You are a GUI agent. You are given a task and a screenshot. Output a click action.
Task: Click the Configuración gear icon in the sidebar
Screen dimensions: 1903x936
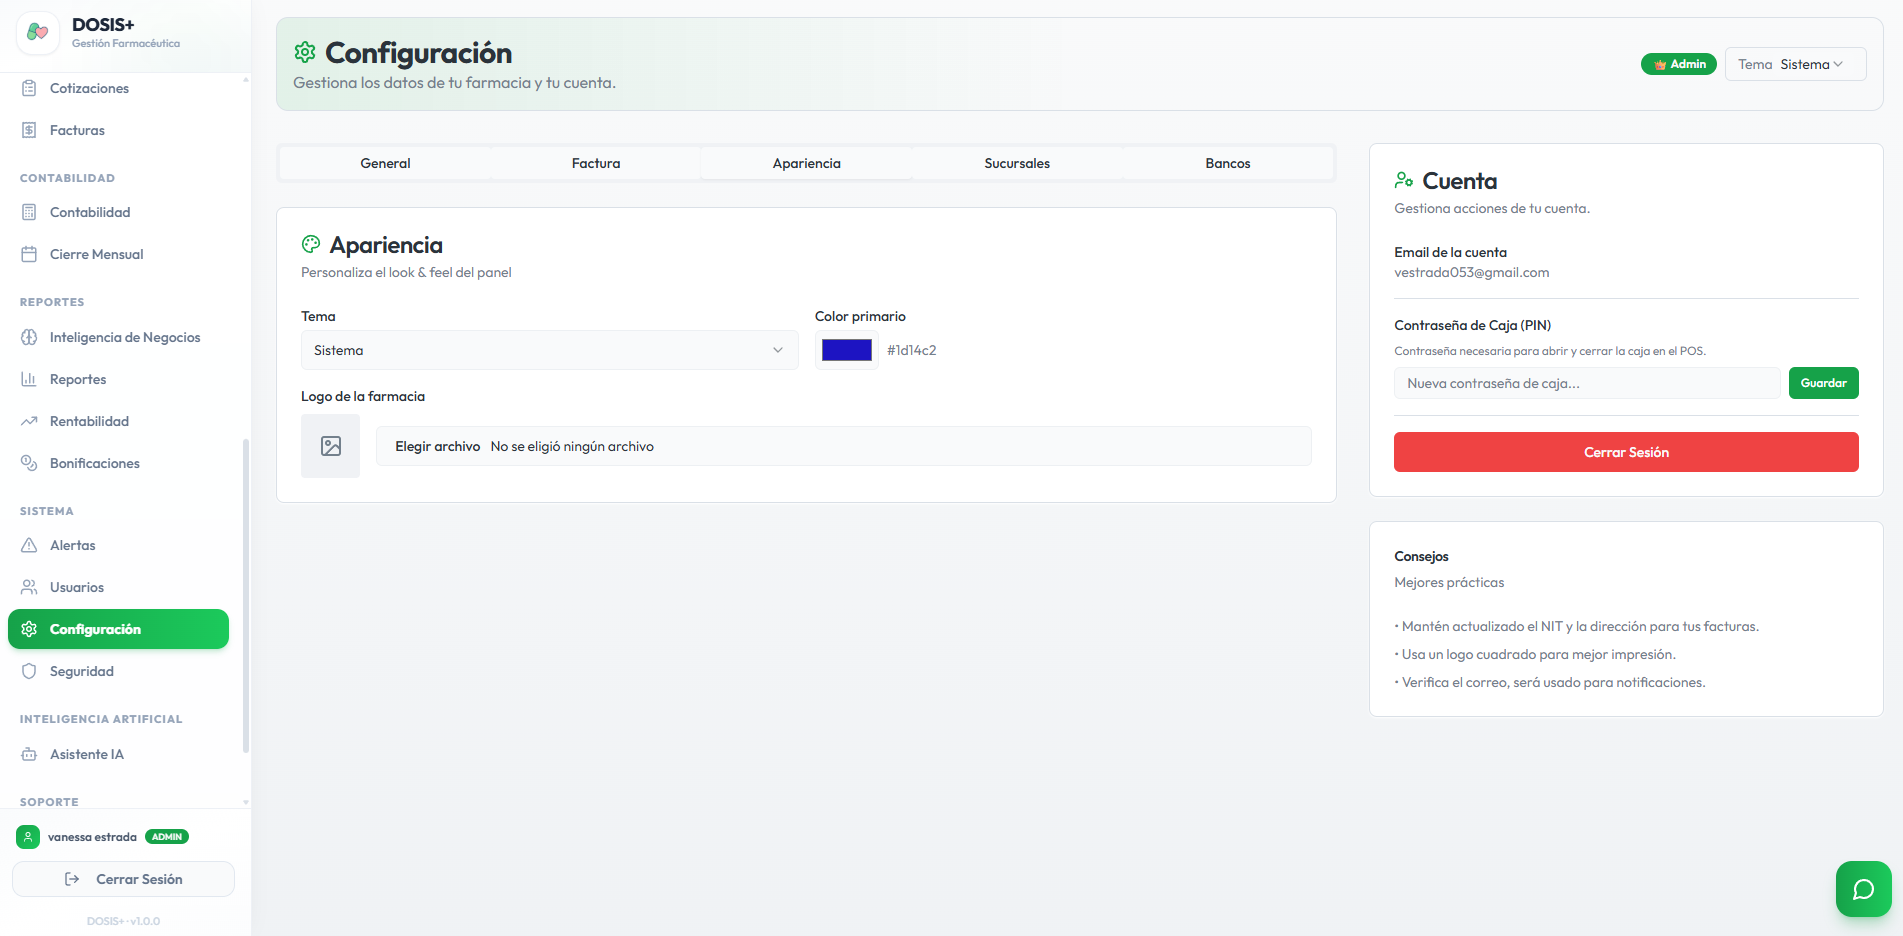(29, 629)
